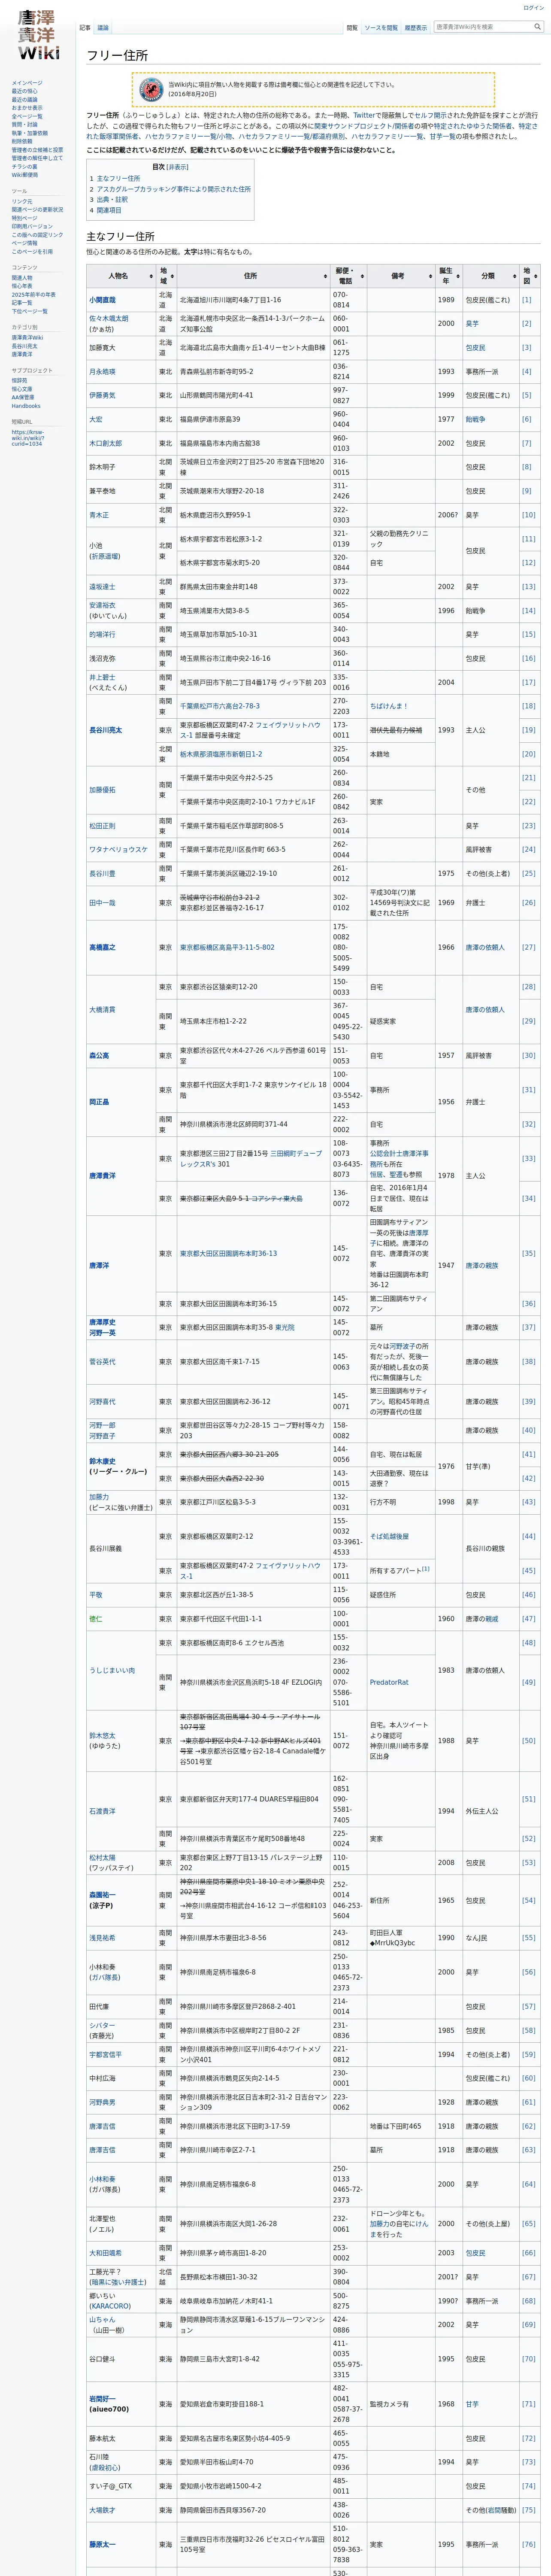Open Twitter link in the intro paragraph
This screenshot has width=551, height=2576.
click(364, 115)
